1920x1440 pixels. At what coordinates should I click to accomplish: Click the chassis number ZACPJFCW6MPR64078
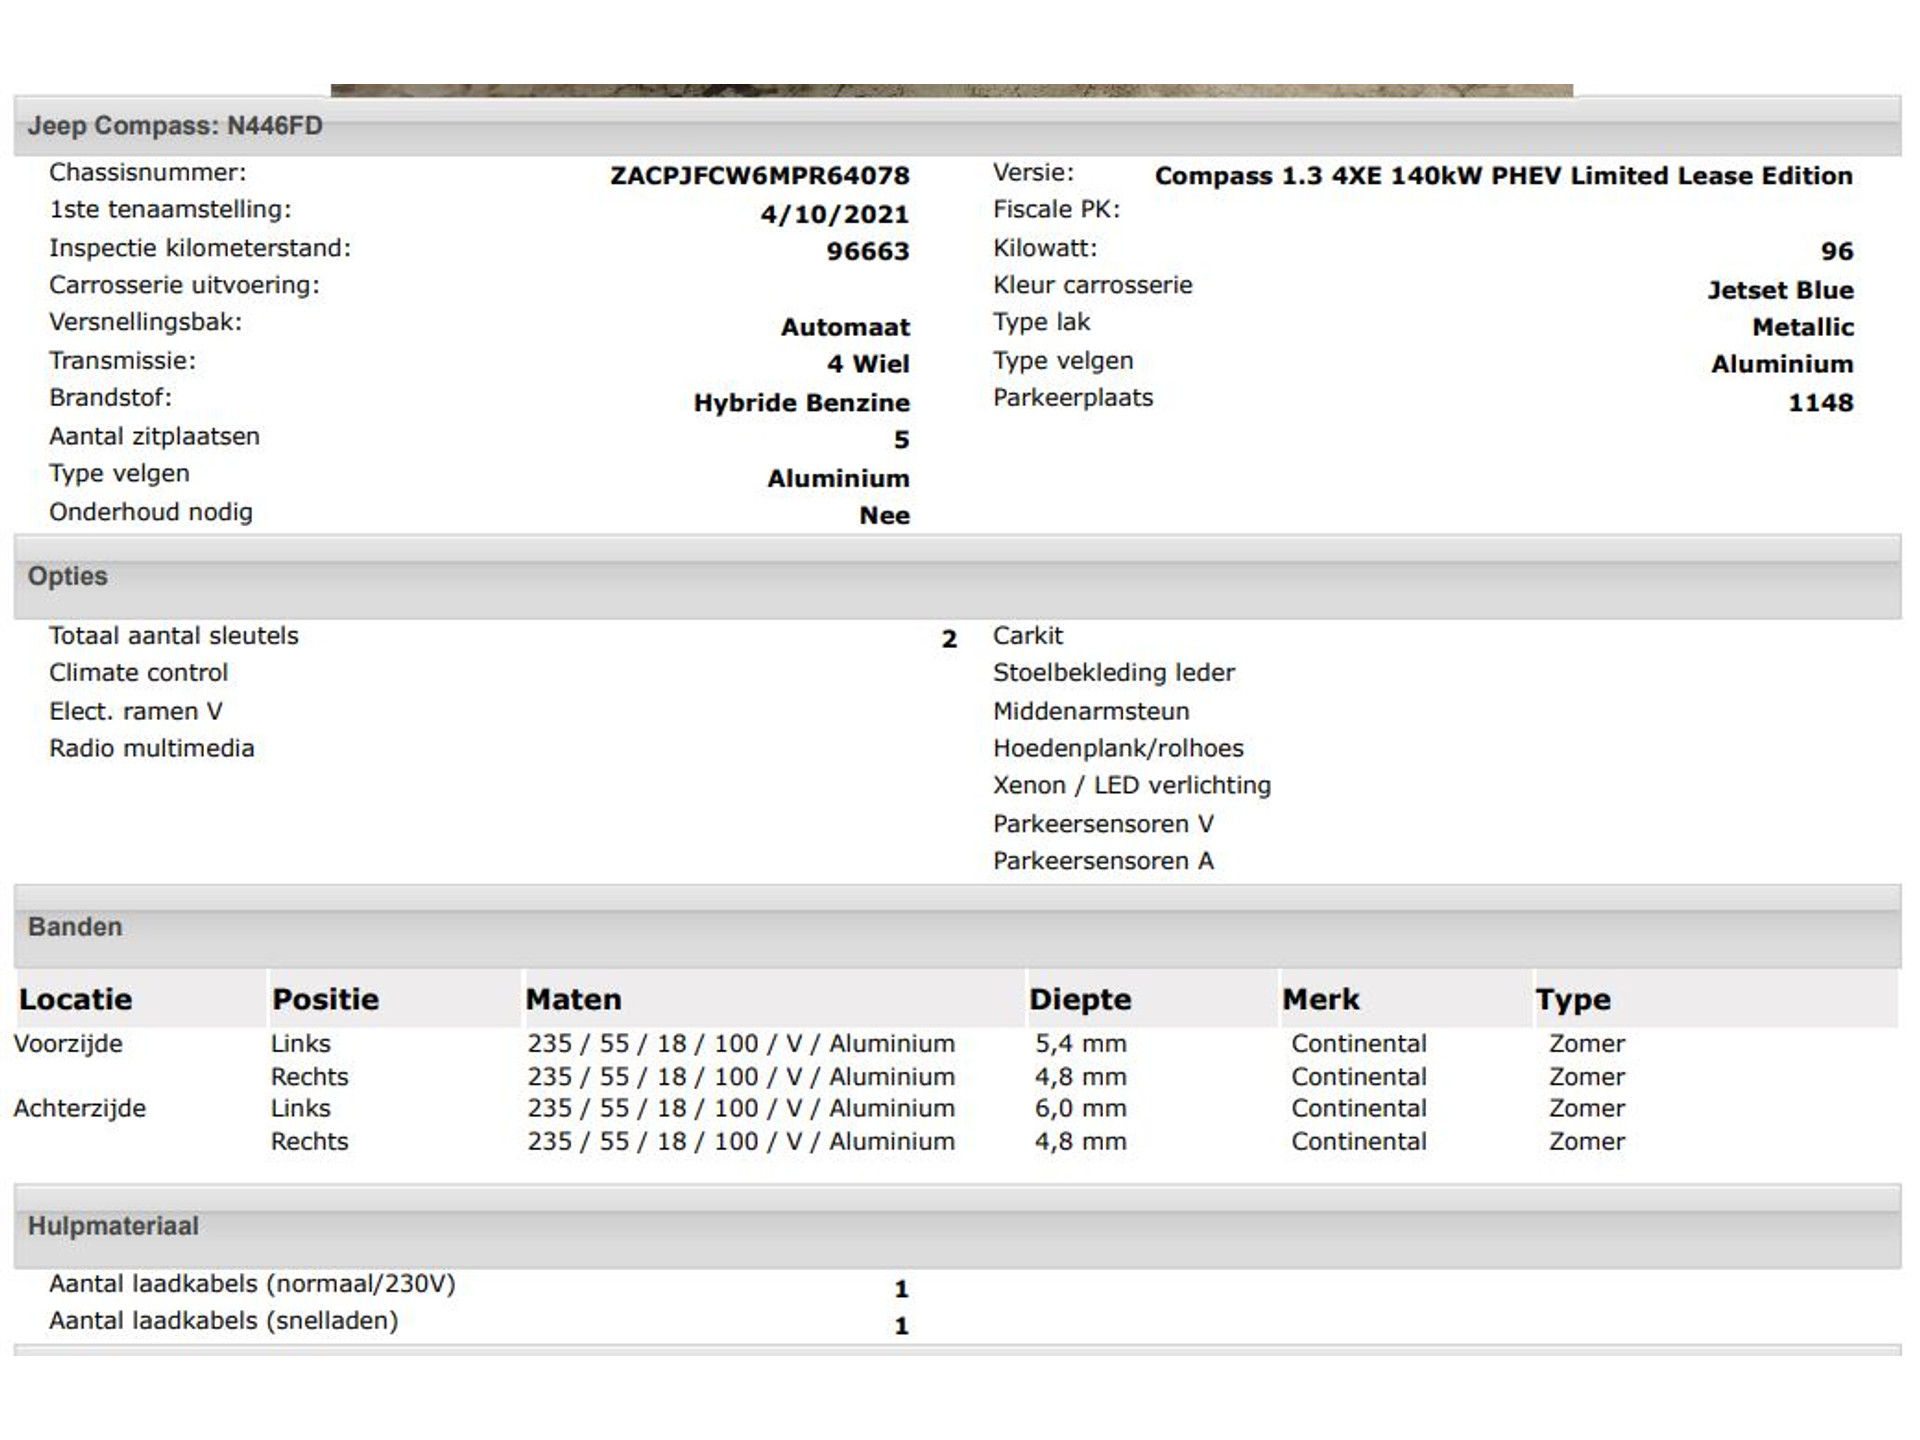pyautogui.click(x=760, y=176)
